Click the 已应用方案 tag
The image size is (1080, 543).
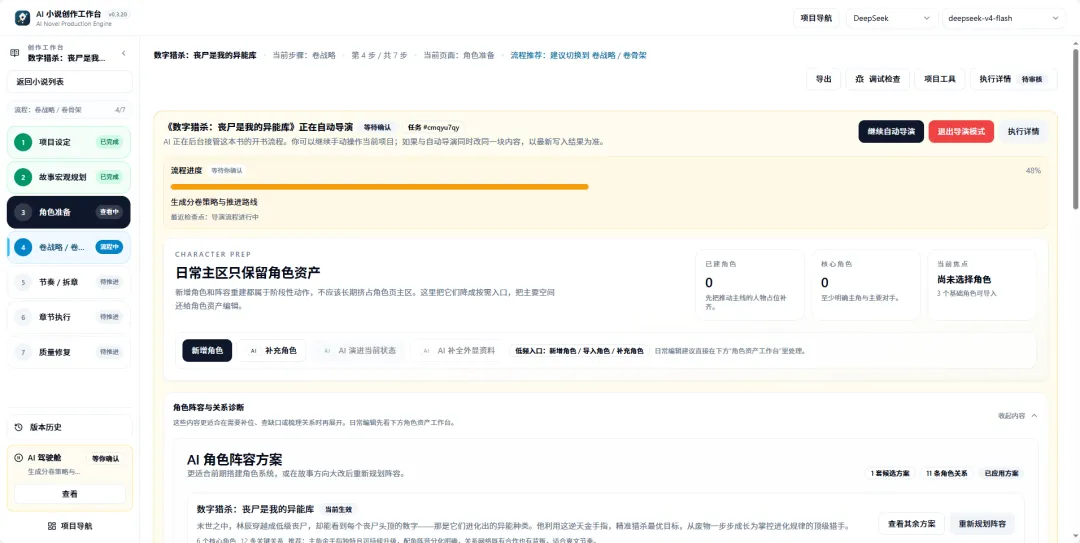click(x=1001, y=473)
